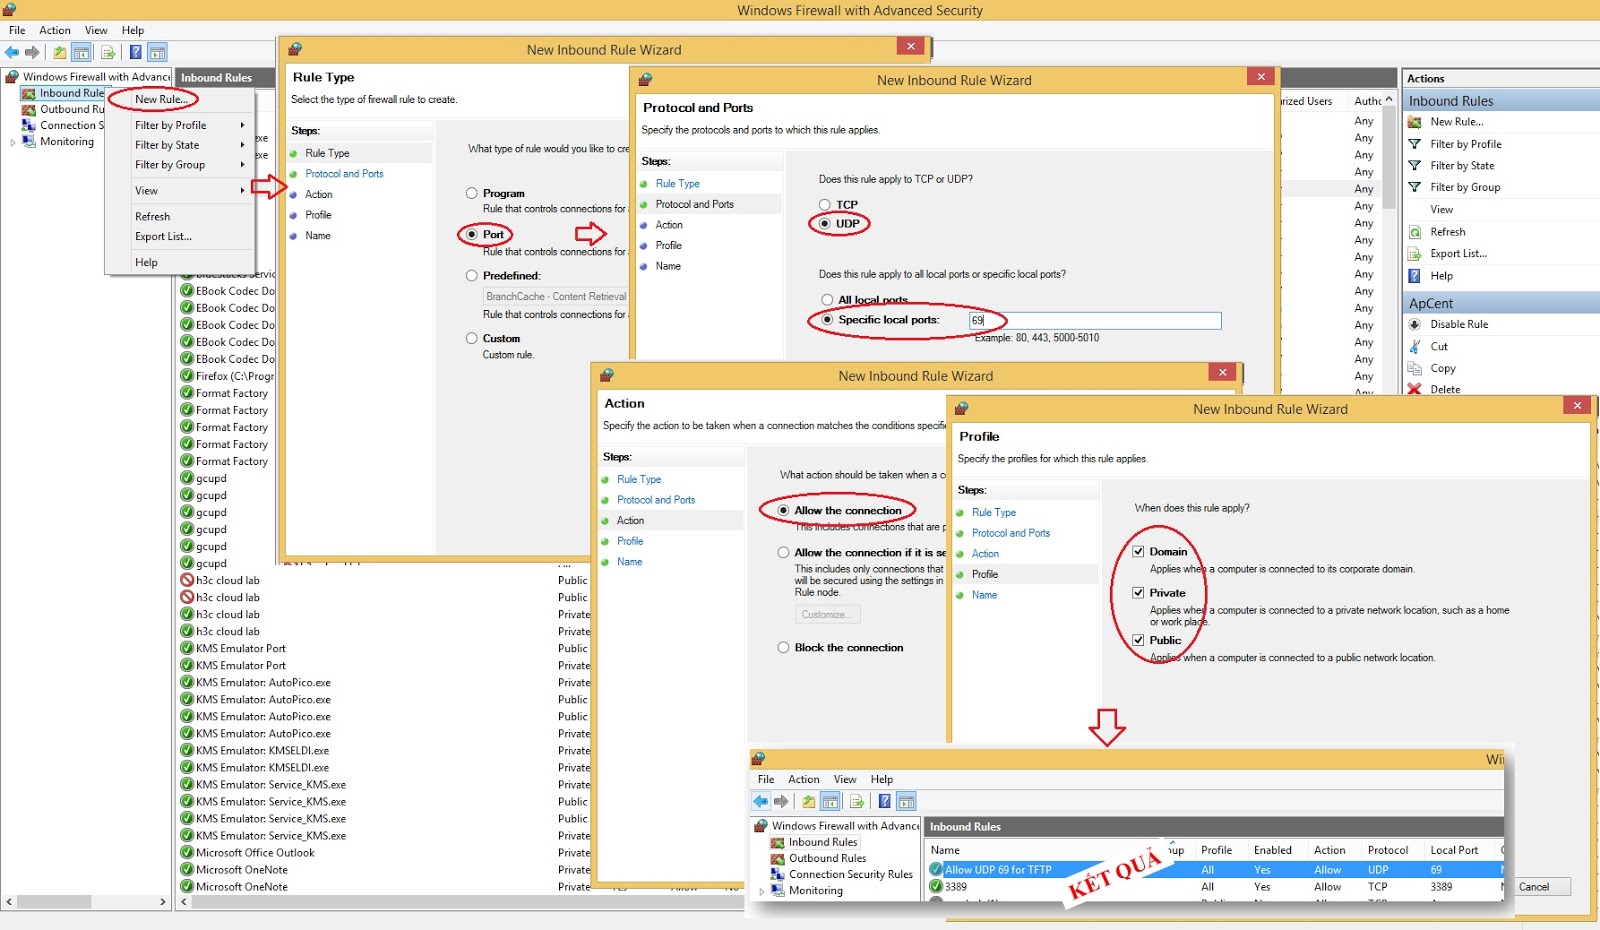Click Disable Rule under ApCent in Actions pane
This screenshot has width=1600, height=930.
click(1459, 324)
